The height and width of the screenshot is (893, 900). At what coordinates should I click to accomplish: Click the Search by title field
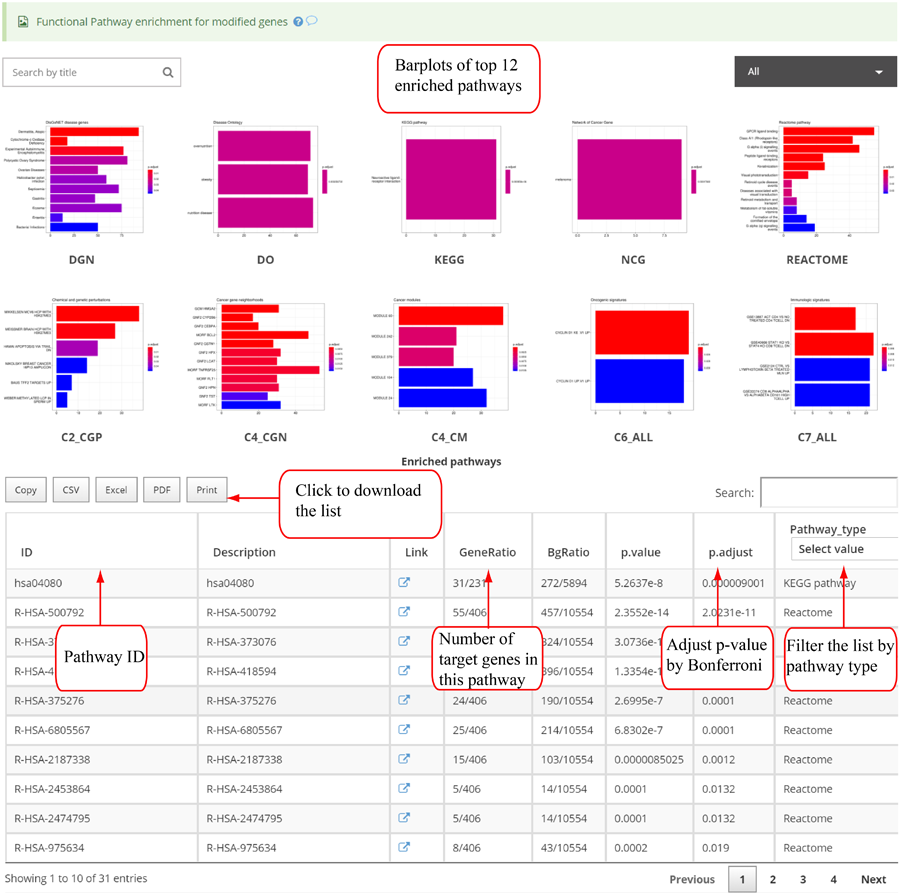(85, 72)
